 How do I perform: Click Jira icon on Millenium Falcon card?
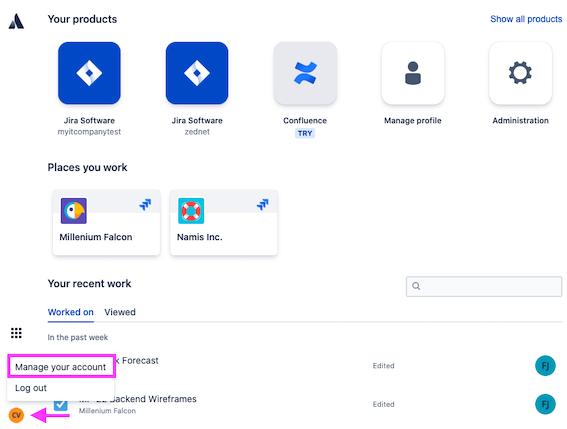point(145,204)
